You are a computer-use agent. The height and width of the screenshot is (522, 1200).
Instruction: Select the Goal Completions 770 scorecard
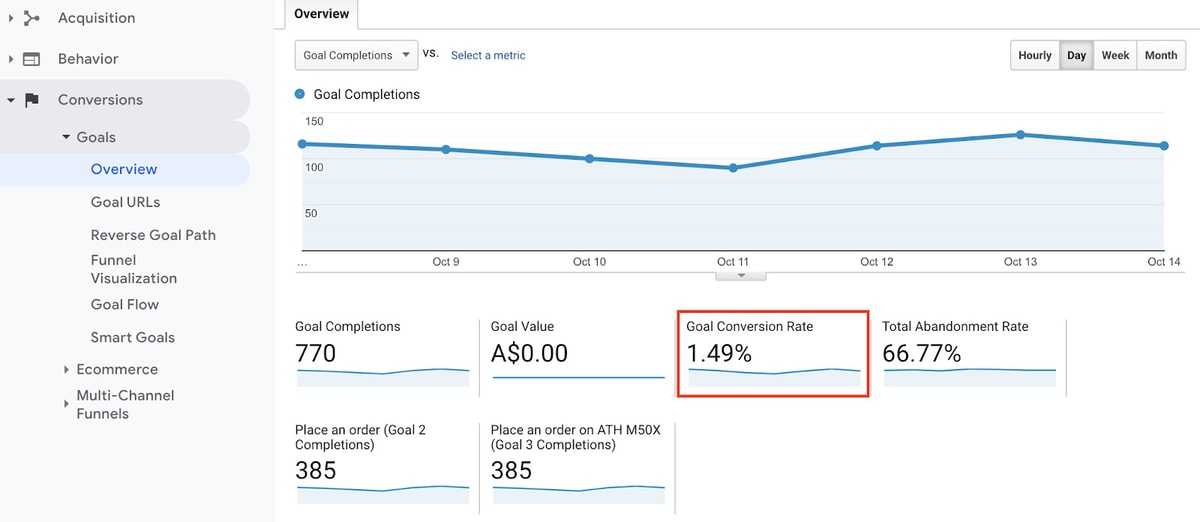point(383,353)
